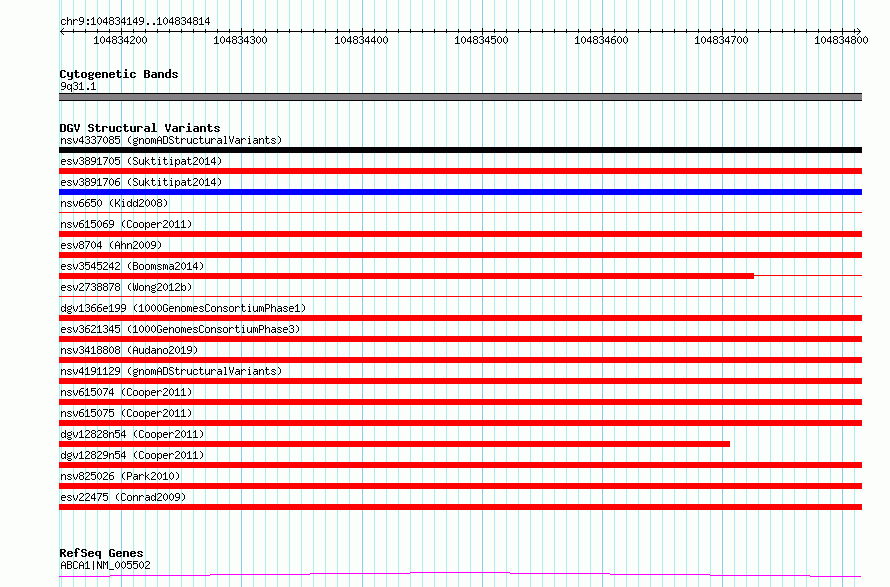Click the red dgv1366e199 variant bar

[460, 318]
